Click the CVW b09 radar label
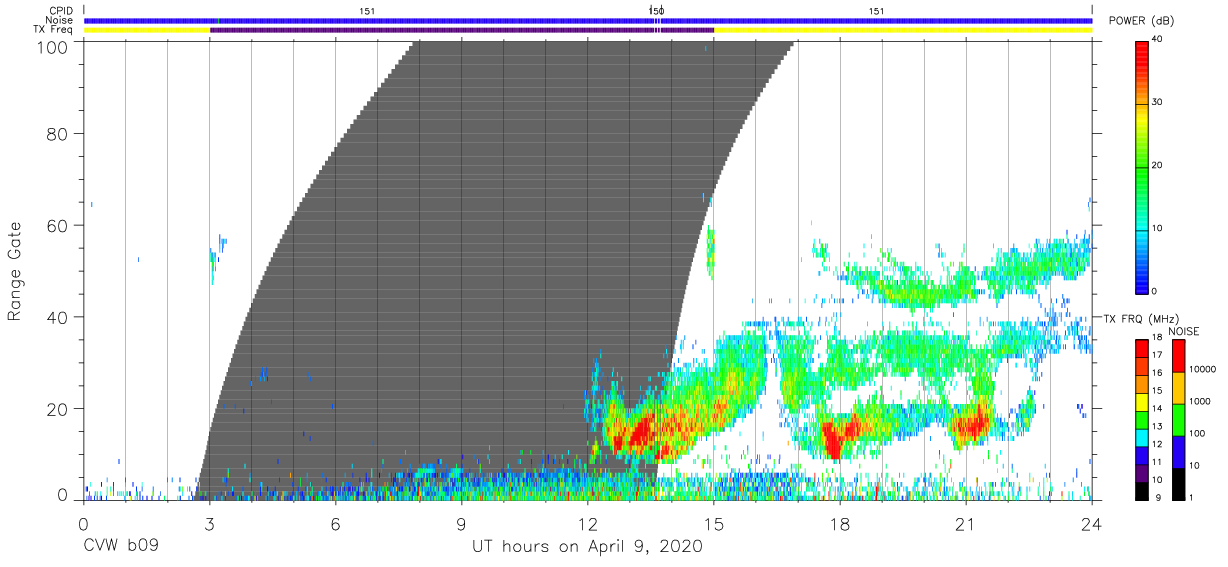The image size is (1228, 567). 119,547
